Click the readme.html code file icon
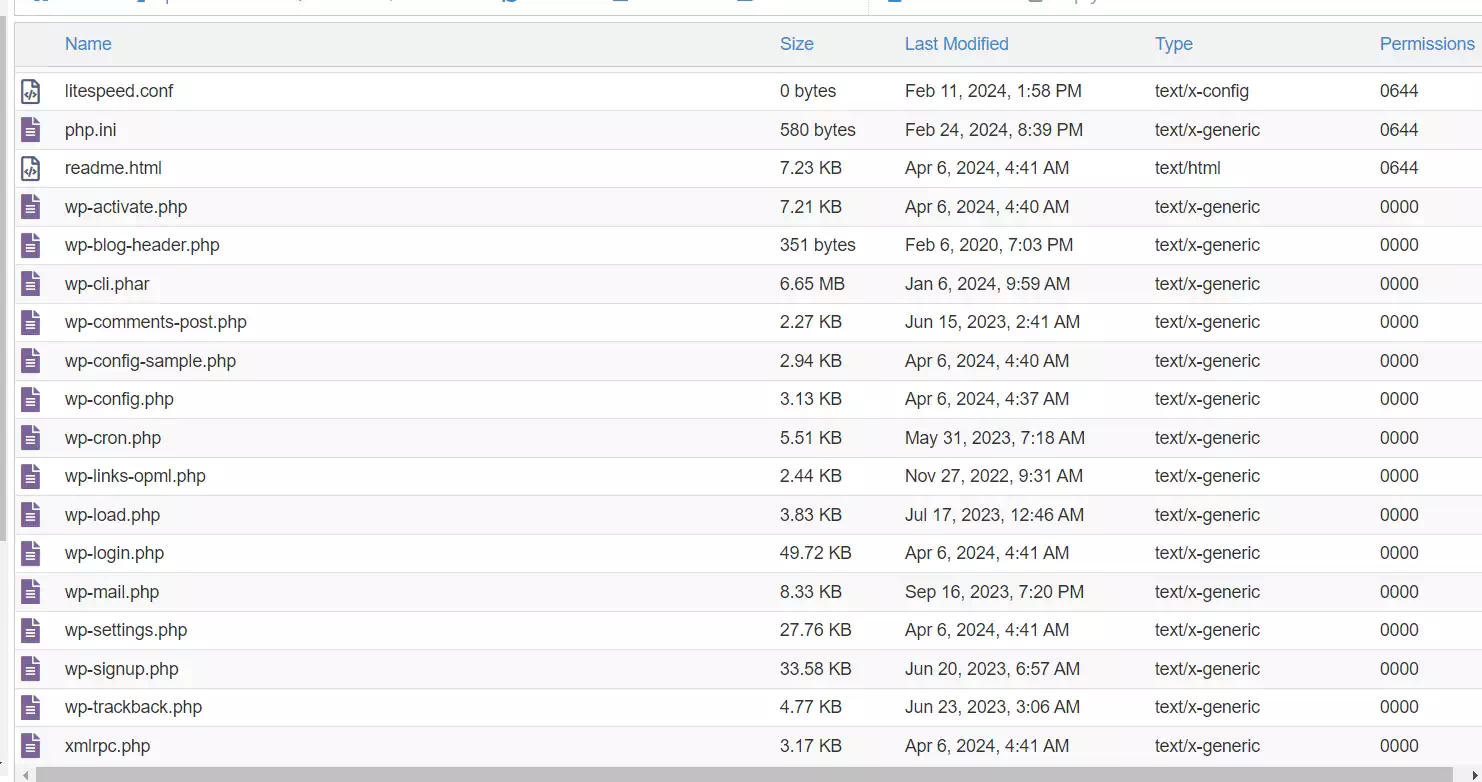1482x782 pixels. (31, 168)
